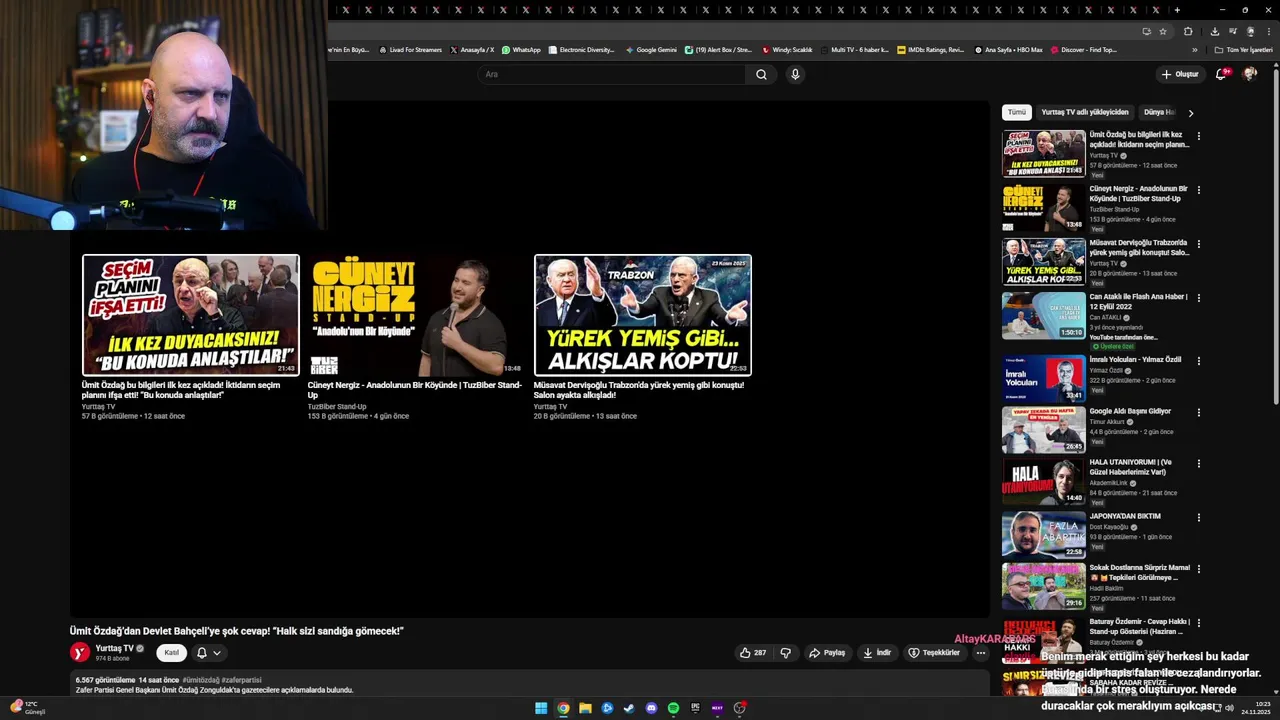Screen dimensions: 1280x720
Task: Open Chrome from the taskbar
Action: pos(563,708)
